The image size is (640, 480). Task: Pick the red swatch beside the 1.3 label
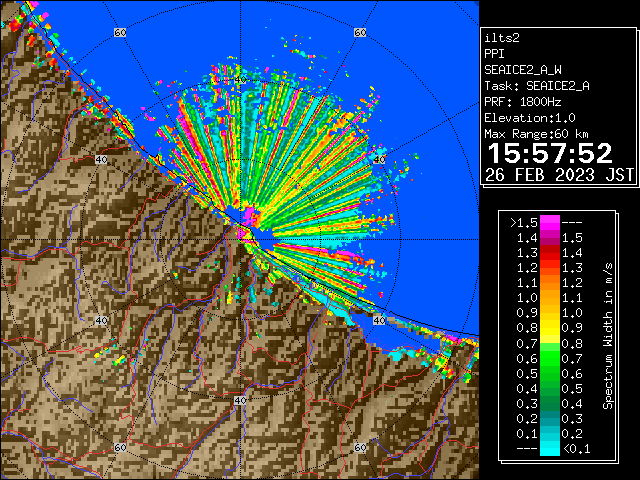[550, 253]
